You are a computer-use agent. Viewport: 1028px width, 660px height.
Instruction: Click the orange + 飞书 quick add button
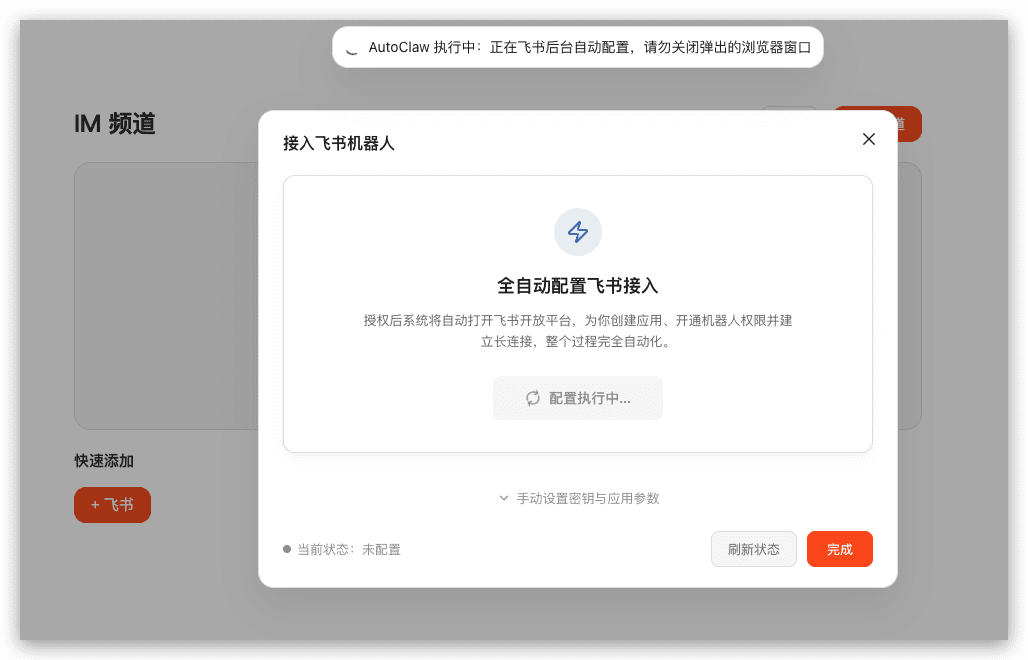[x=112, y=505]
